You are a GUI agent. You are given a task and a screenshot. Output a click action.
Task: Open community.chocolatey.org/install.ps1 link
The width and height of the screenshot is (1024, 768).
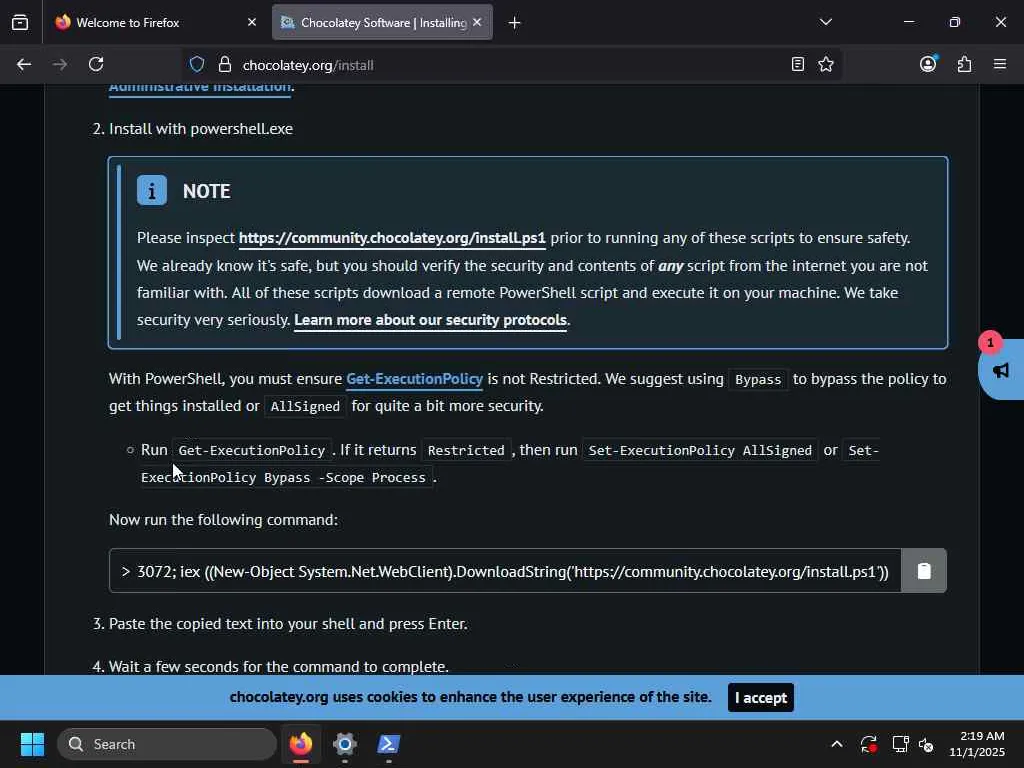coord(392,238)
